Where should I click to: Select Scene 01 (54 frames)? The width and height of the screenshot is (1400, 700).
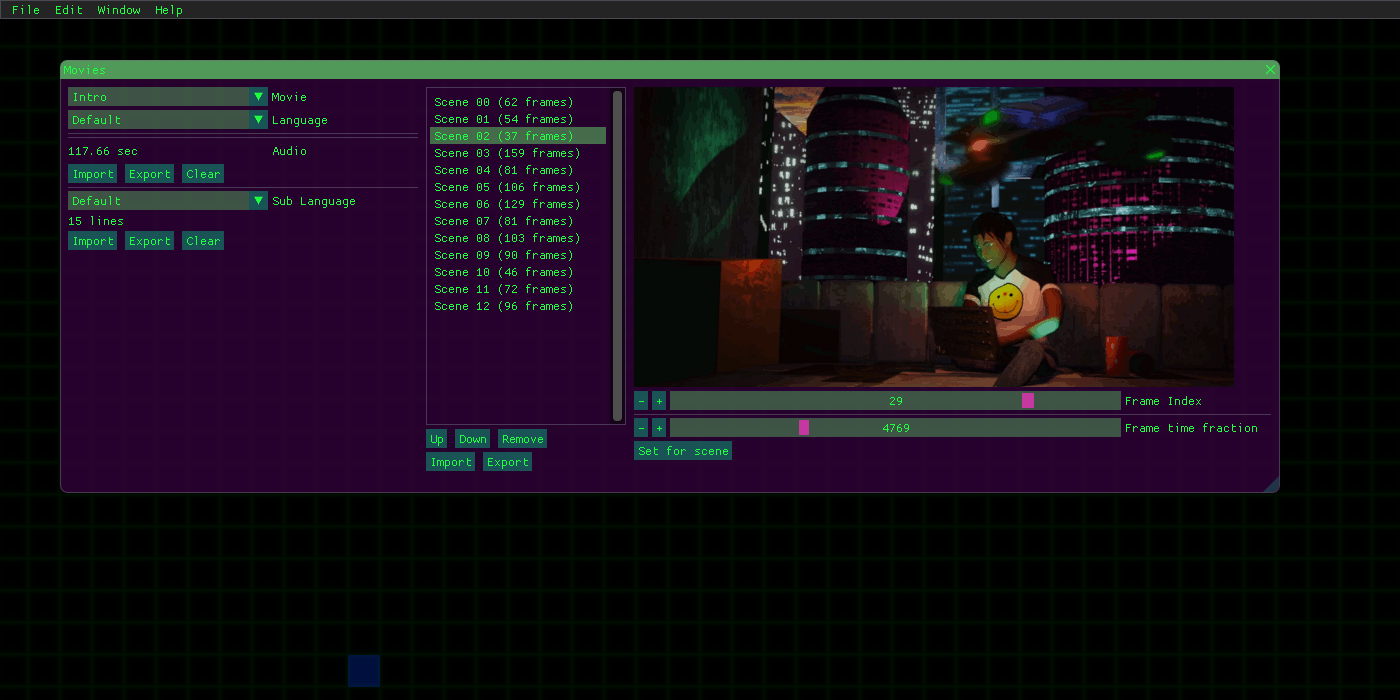coord(518,119)
